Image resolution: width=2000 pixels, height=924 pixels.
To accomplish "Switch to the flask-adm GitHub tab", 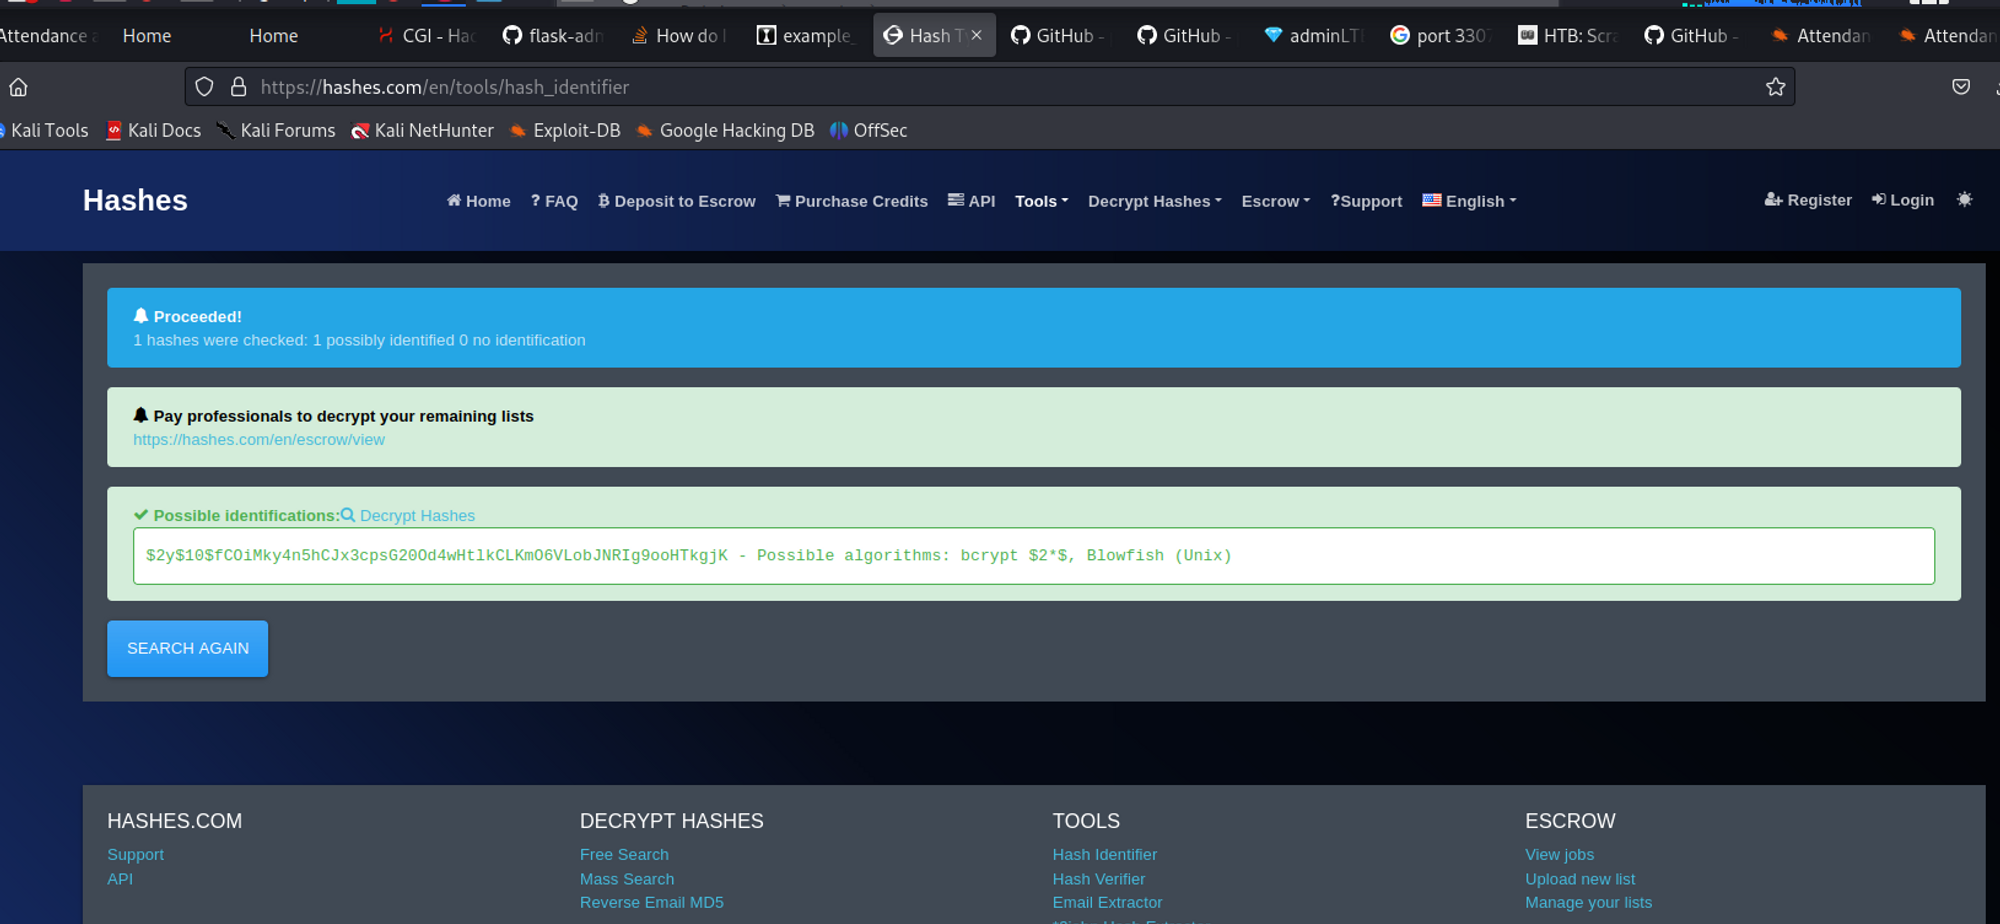I will coord(553,36).
